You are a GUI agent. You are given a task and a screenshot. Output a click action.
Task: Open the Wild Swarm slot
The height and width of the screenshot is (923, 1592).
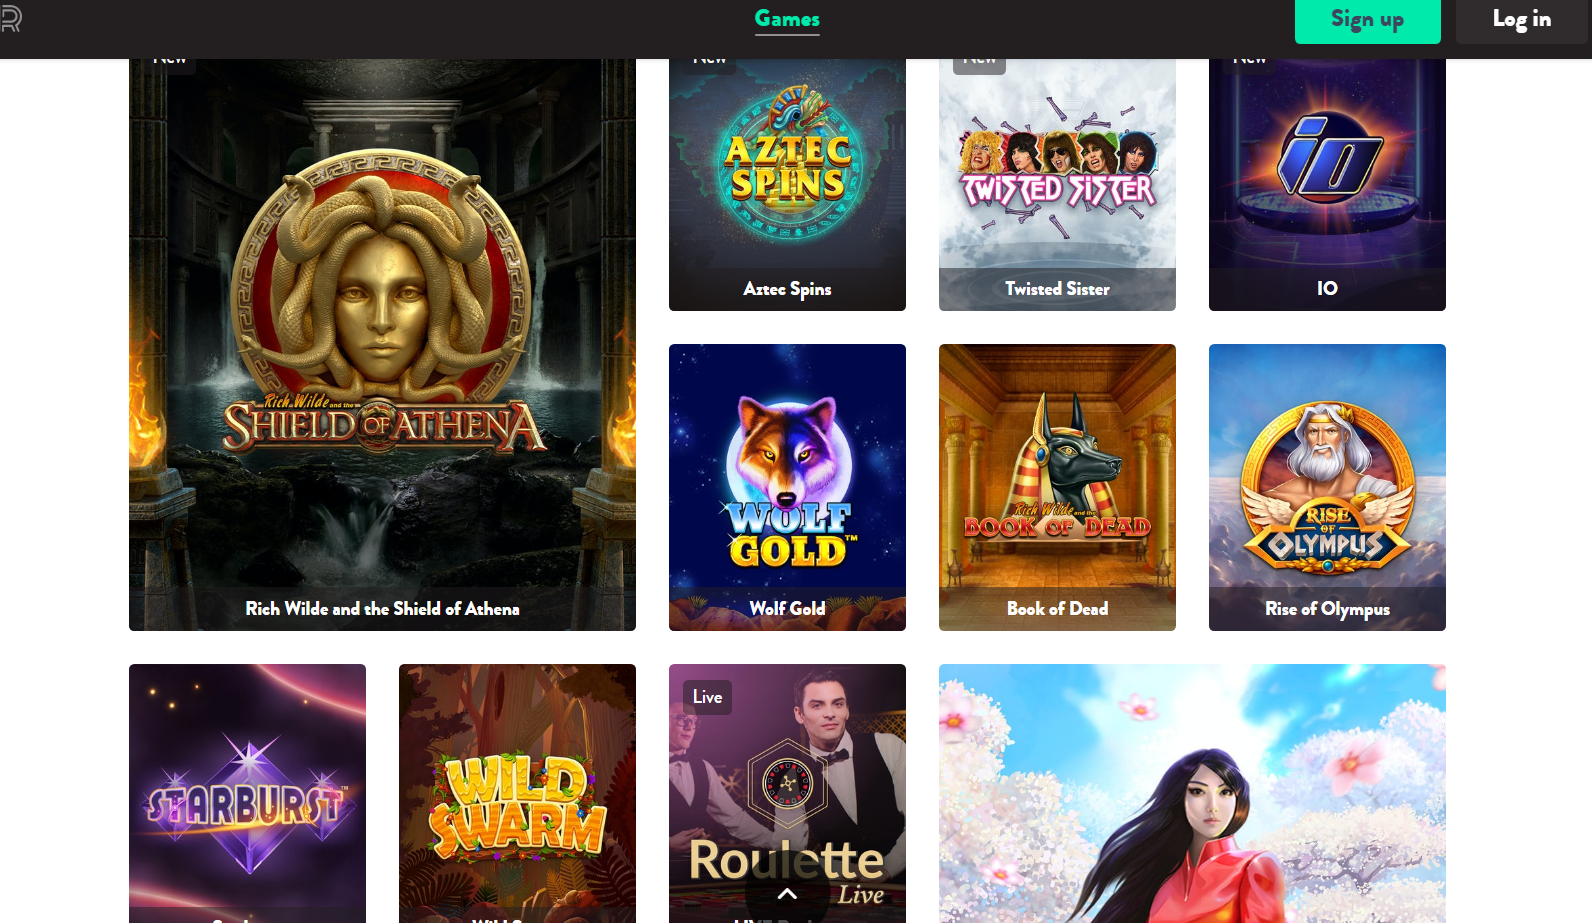click(x=517, y=793)
